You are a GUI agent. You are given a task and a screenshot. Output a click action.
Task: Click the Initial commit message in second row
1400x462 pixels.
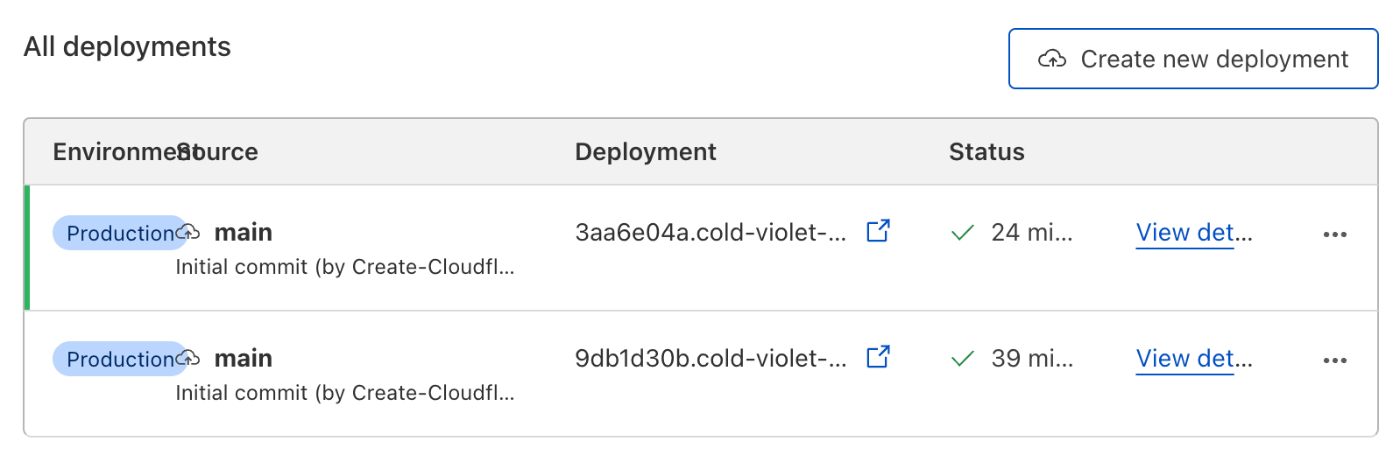(x=346, y=394)
